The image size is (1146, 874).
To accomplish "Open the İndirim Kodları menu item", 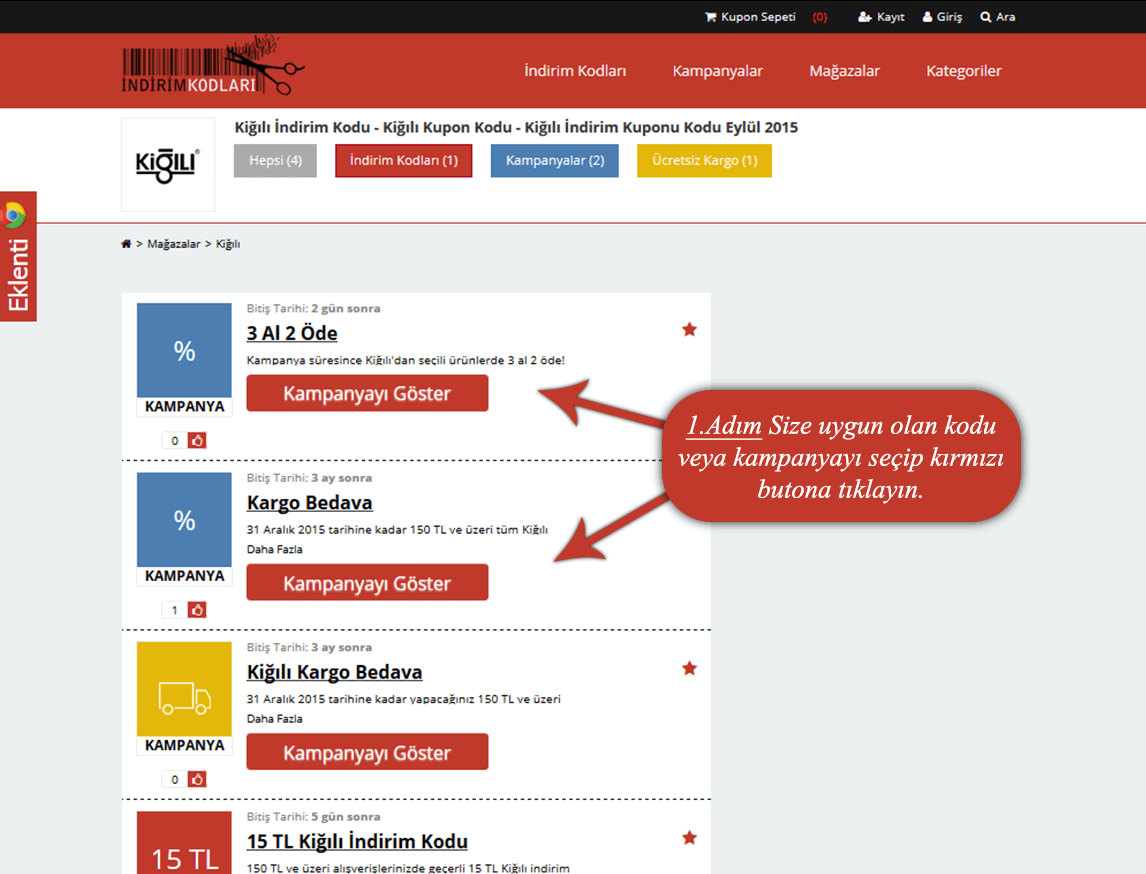I will [575, 71].
